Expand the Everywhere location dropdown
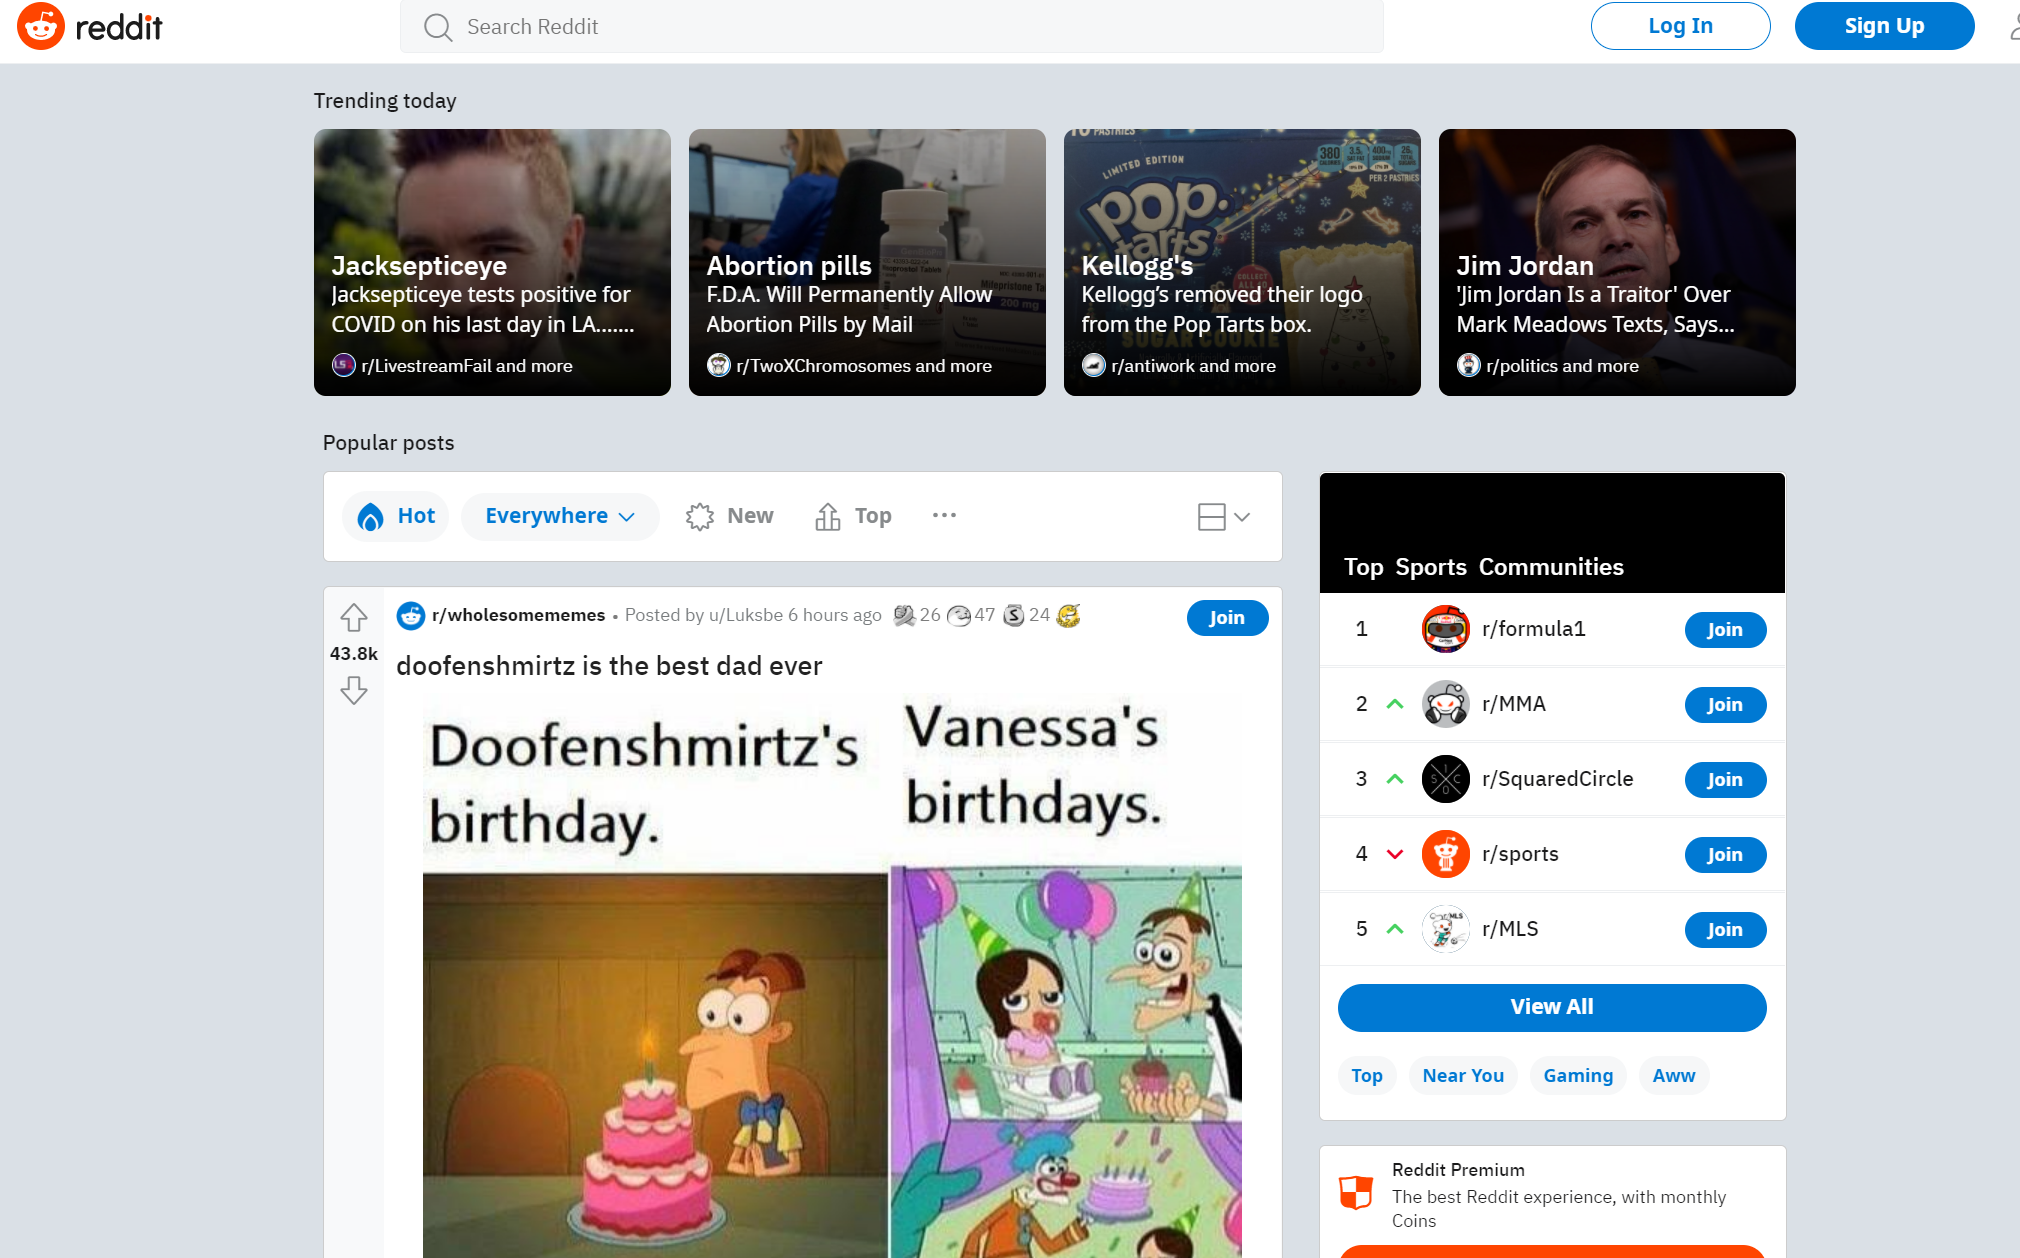Image resolution: width=2020 pixels, height=1258 pixels. (559, 515)
